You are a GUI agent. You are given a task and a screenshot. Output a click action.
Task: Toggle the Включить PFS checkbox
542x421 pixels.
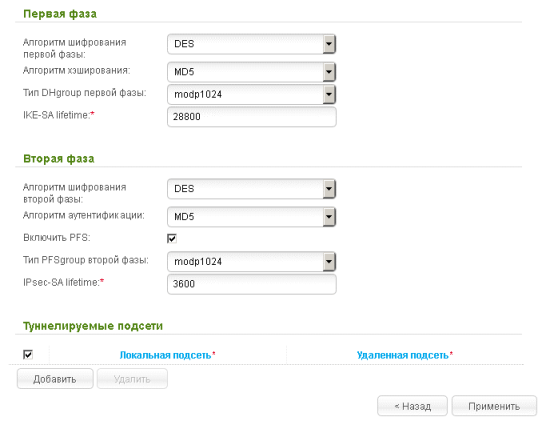point(172,238)
